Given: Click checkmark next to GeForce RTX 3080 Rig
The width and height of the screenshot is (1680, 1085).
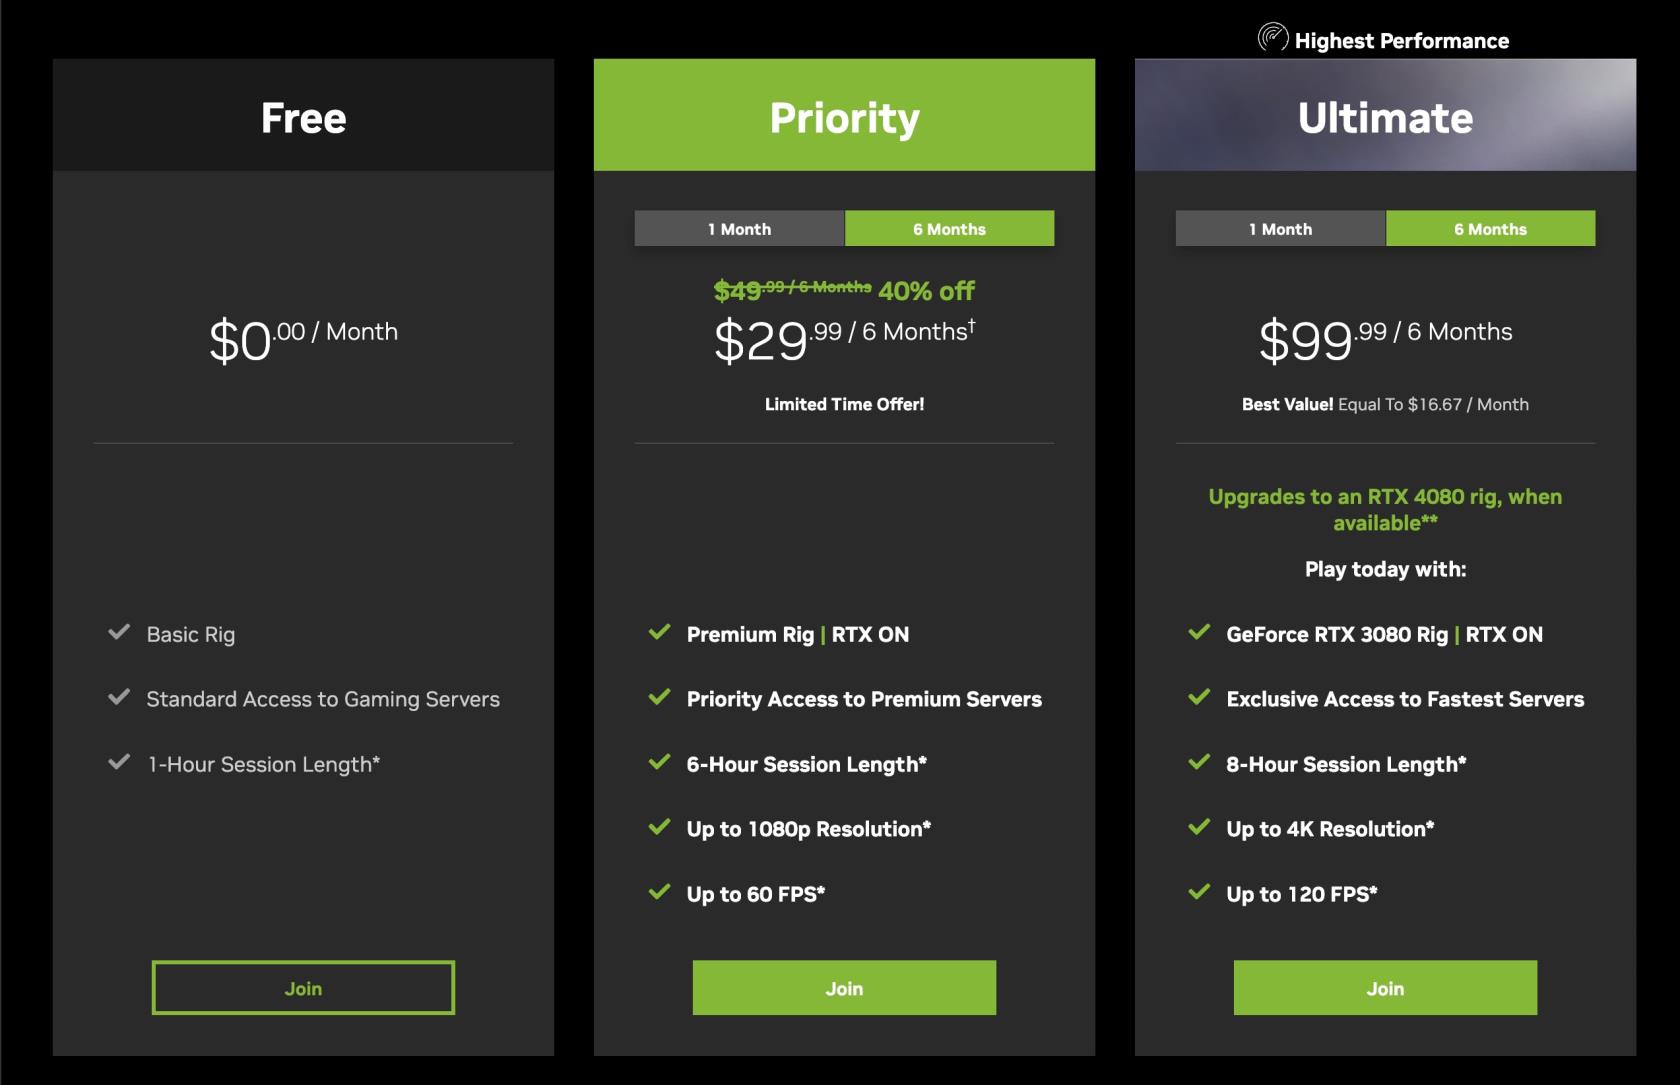Looking at the screenshot, I should click(1199, 632).
